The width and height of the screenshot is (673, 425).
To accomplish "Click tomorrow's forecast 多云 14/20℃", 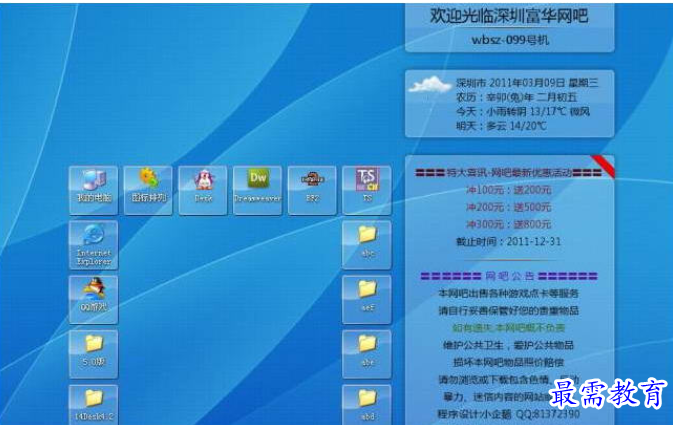I will click(x=501, y=126).
